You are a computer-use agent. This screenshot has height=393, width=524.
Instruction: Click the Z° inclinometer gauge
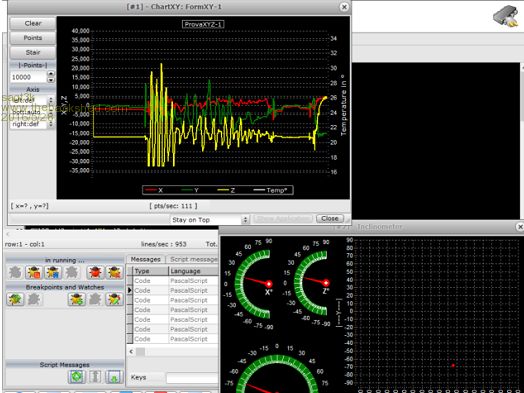tap(310, 283)
